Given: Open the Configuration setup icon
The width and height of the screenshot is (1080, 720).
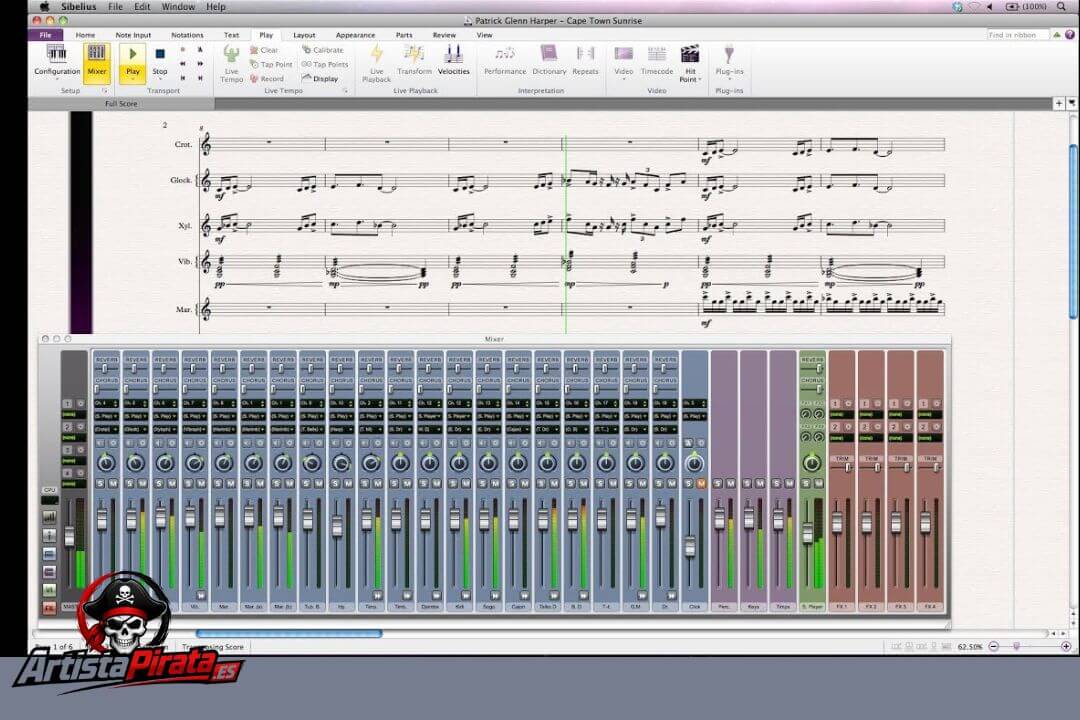Looking at the screenshot, I should tap(56, 54).
